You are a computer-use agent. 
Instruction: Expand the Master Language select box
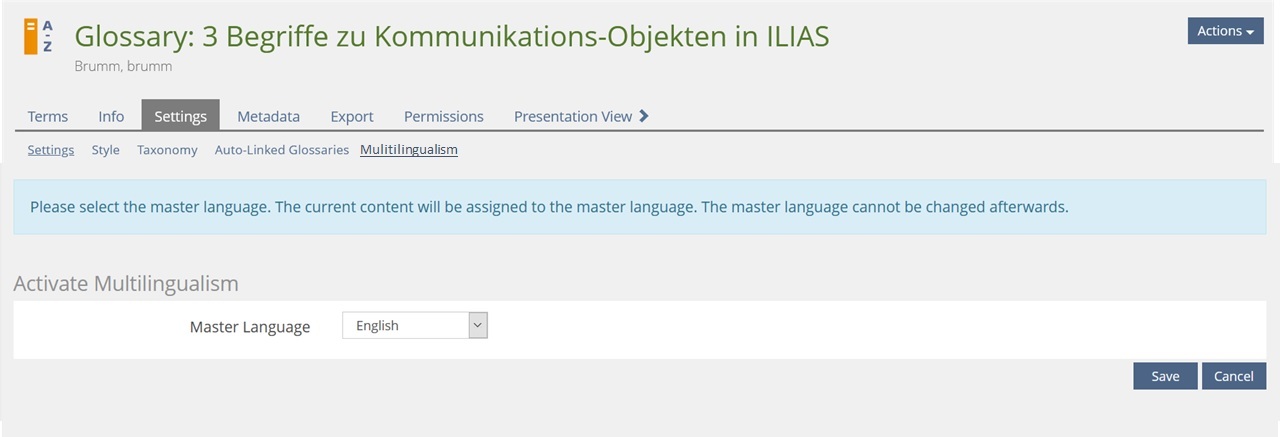tap(414, 325)
